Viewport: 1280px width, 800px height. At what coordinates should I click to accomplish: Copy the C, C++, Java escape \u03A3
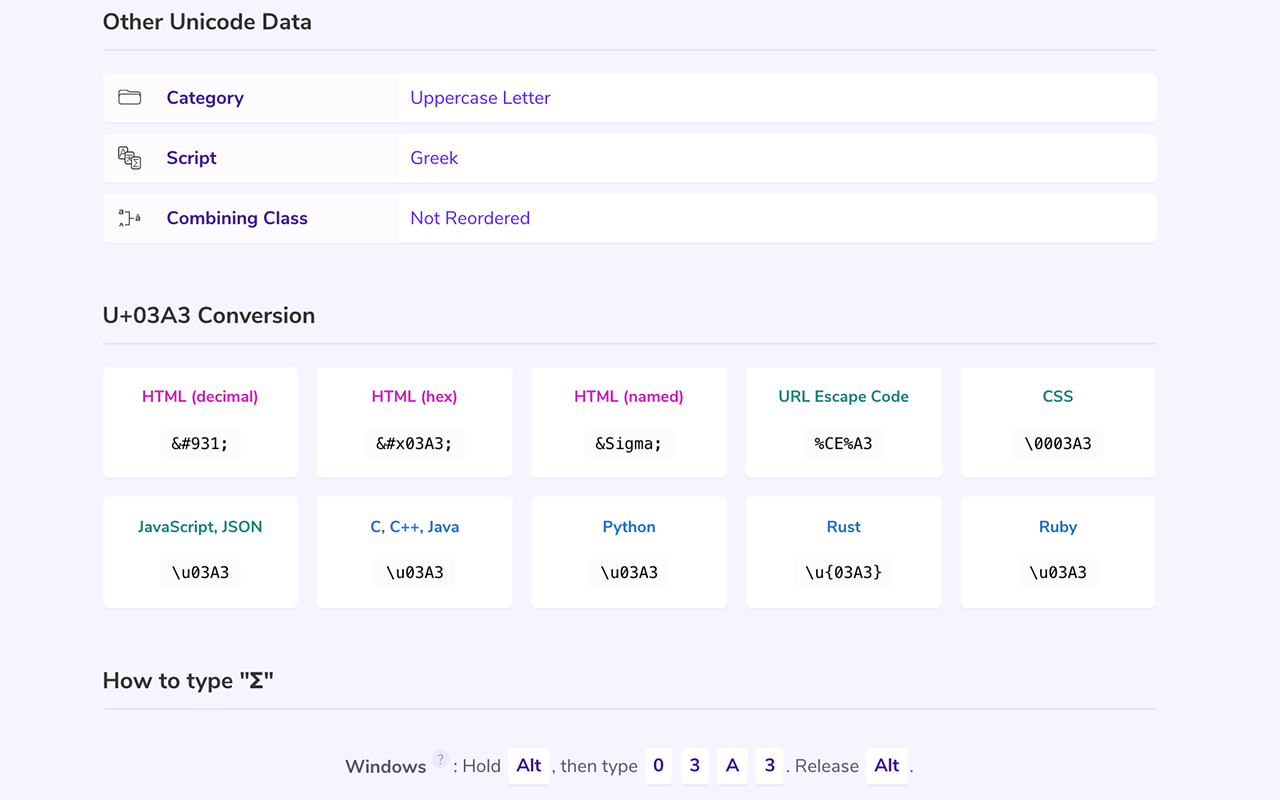414,572
